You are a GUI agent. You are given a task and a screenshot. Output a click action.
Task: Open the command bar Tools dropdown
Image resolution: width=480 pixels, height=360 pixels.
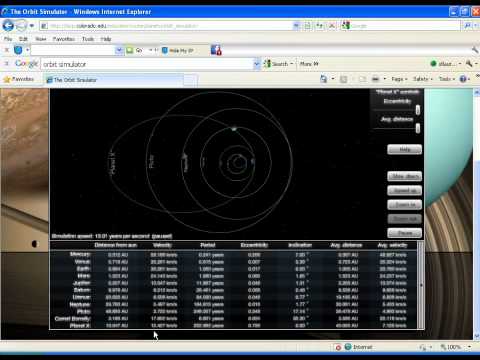pos(447,79)
